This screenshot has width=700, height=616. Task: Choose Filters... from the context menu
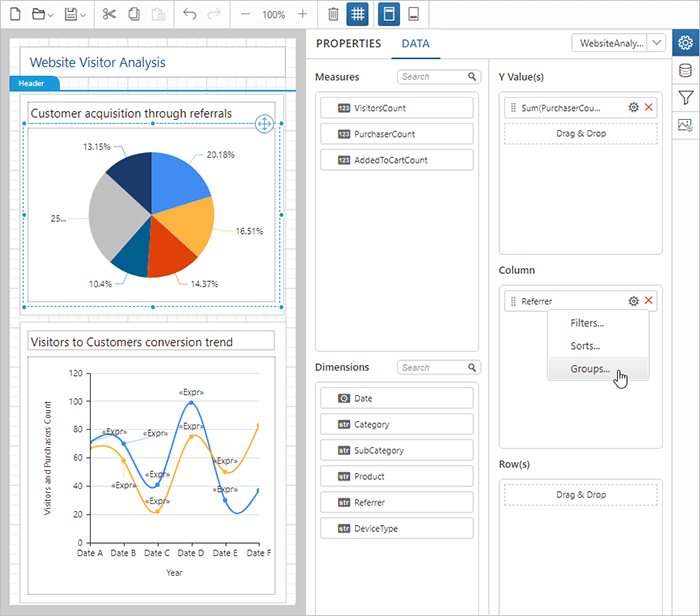(598, 323)
